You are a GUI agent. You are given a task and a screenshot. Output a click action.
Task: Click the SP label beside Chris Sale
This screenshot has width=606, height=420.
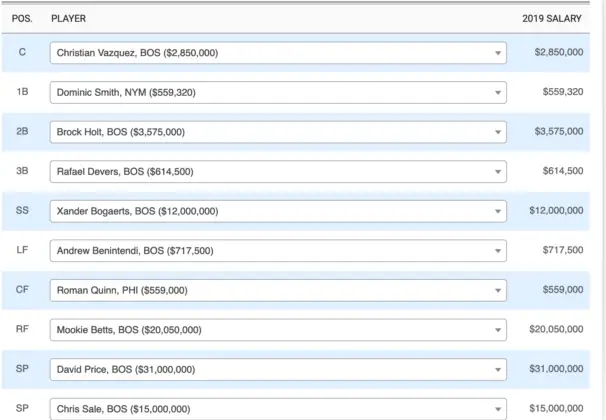tap(22, 408)
